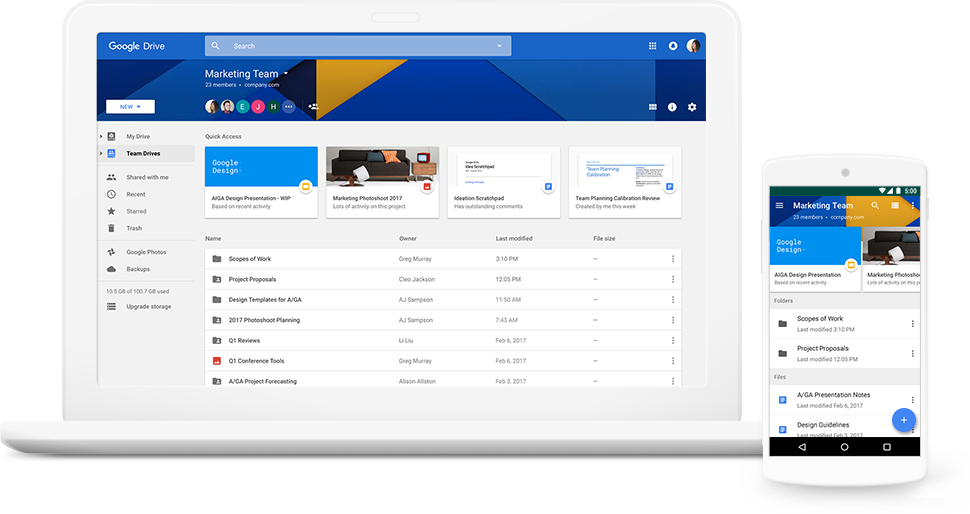The image size is (970, 514).
Task: Click the search magnifier icon
Action: click(x=215, y=46)
